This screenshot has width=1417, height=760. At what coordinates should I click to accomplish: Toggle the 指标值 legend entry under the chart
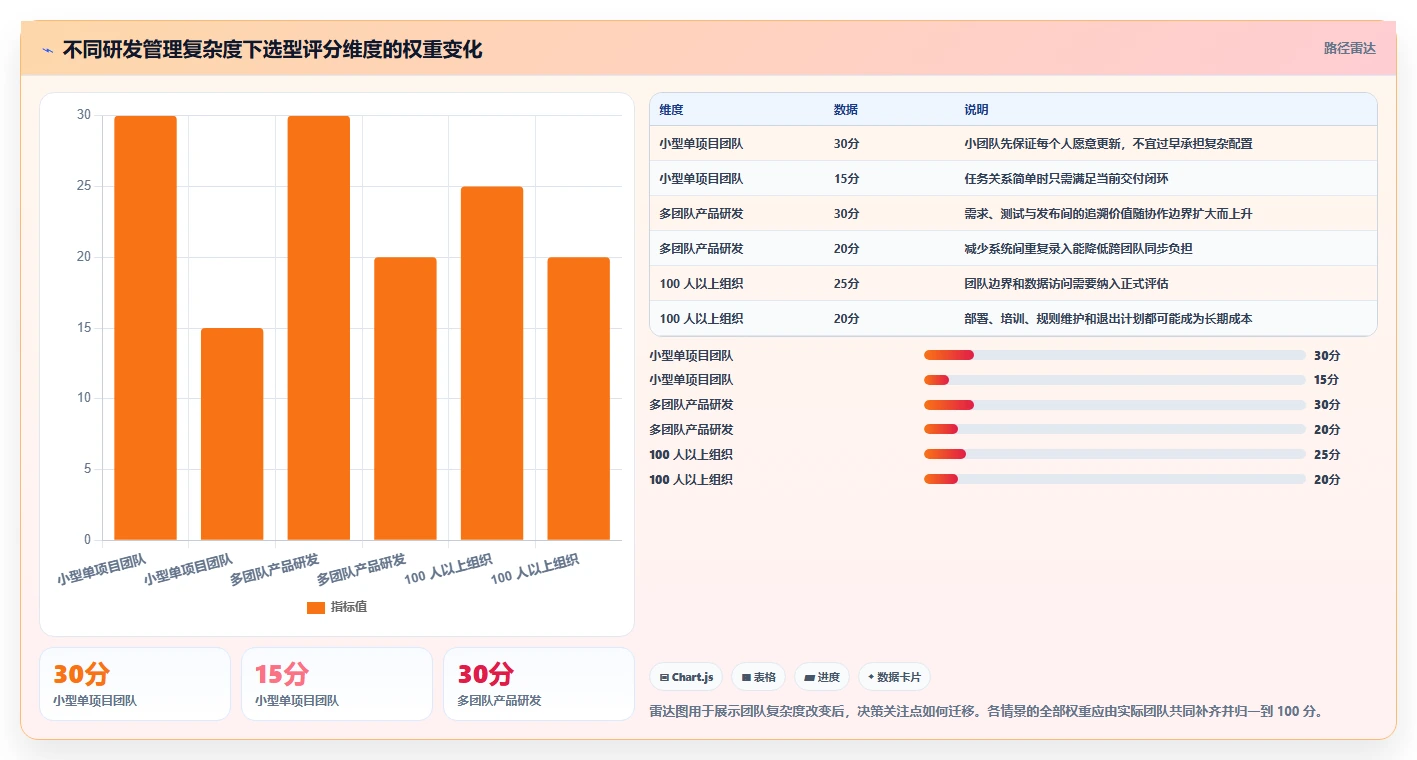tap(337, 607)
